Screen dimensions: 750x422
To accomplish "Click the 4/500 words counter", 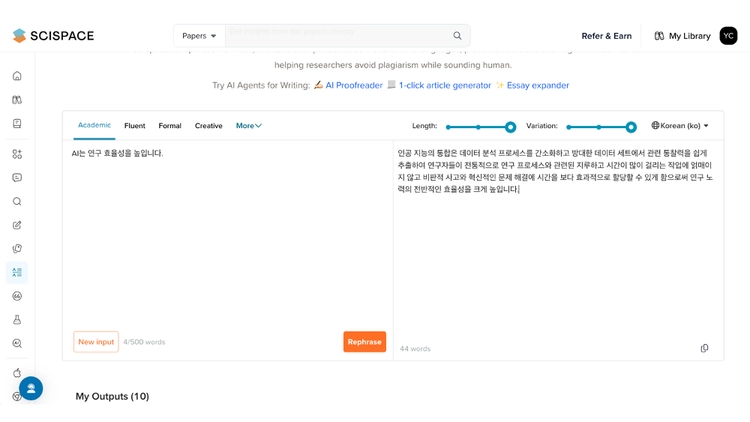I will [x=144, y=342].
